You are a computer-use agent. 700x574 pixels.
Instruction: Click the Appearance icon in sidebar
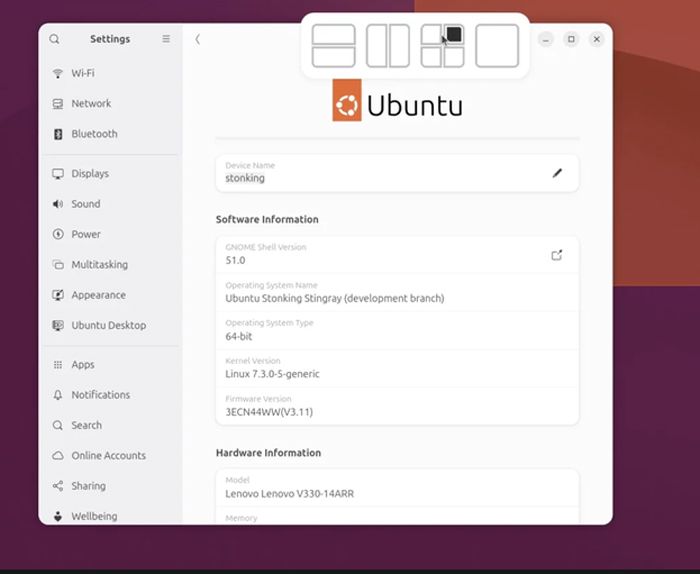58,295
